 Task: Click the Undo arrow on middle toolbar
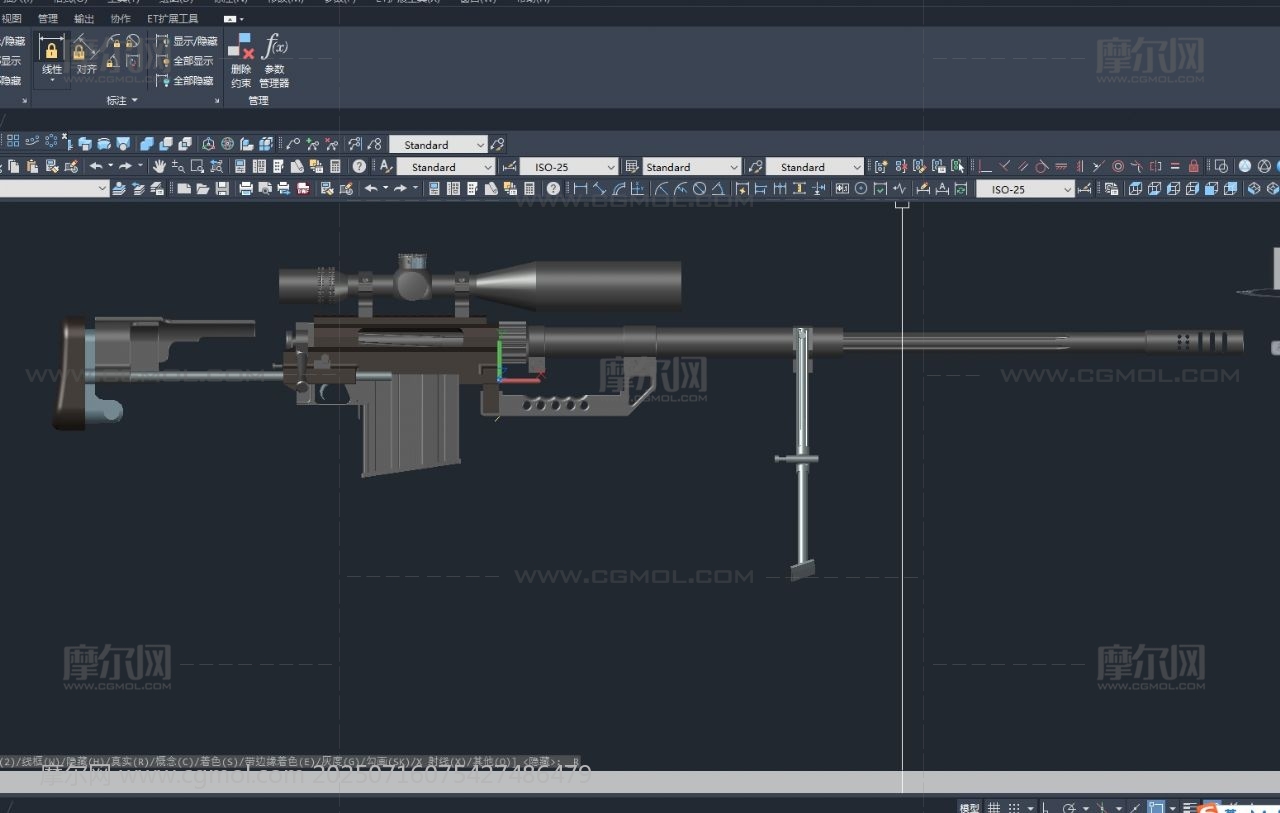(96, 166)
